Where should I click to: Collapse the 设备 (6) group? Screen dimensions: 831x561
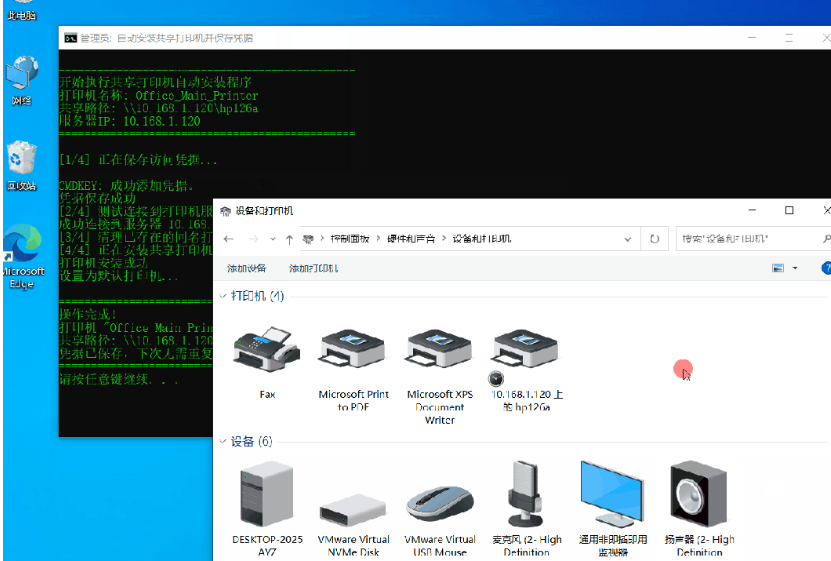(223, 442)
